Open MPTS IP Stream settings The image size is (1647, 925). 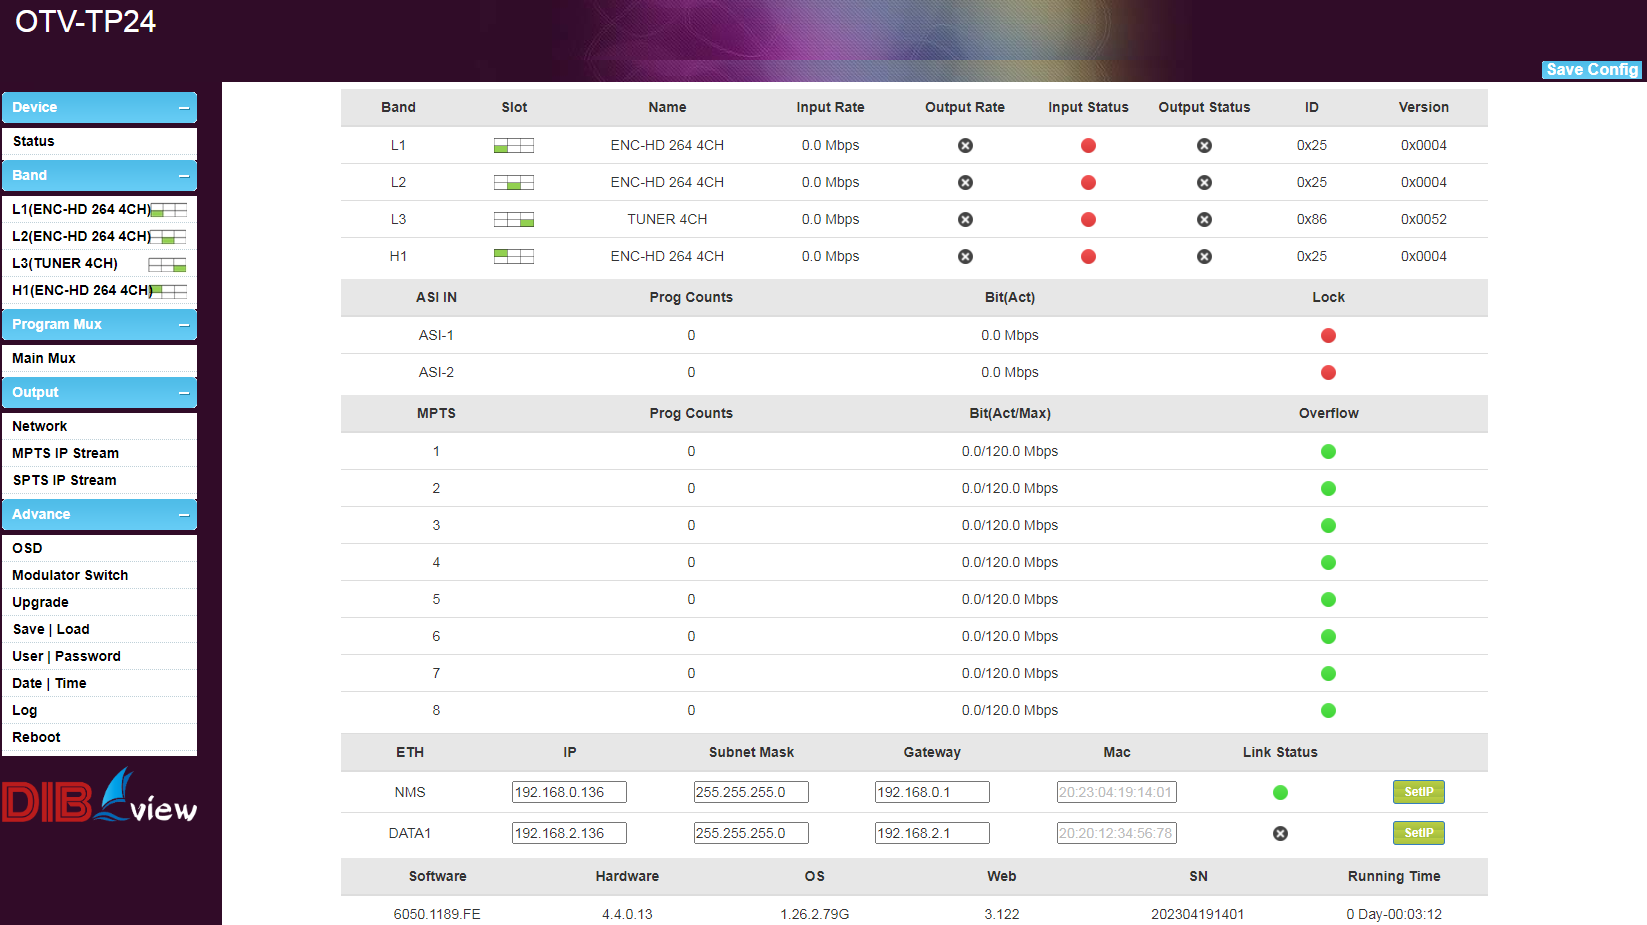click(65, 454)
